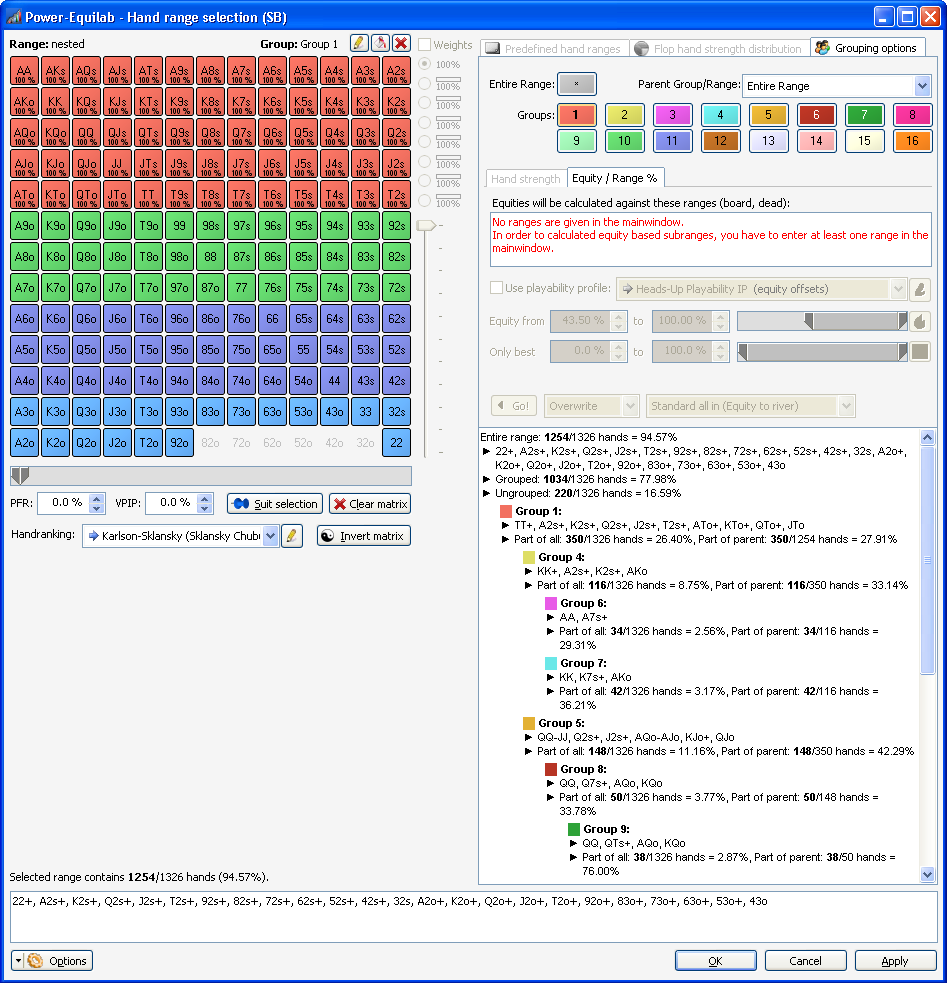This screenshot has height=983, width=947.
Task: Select the second 100% weight radio button
Action: [425, 83]
